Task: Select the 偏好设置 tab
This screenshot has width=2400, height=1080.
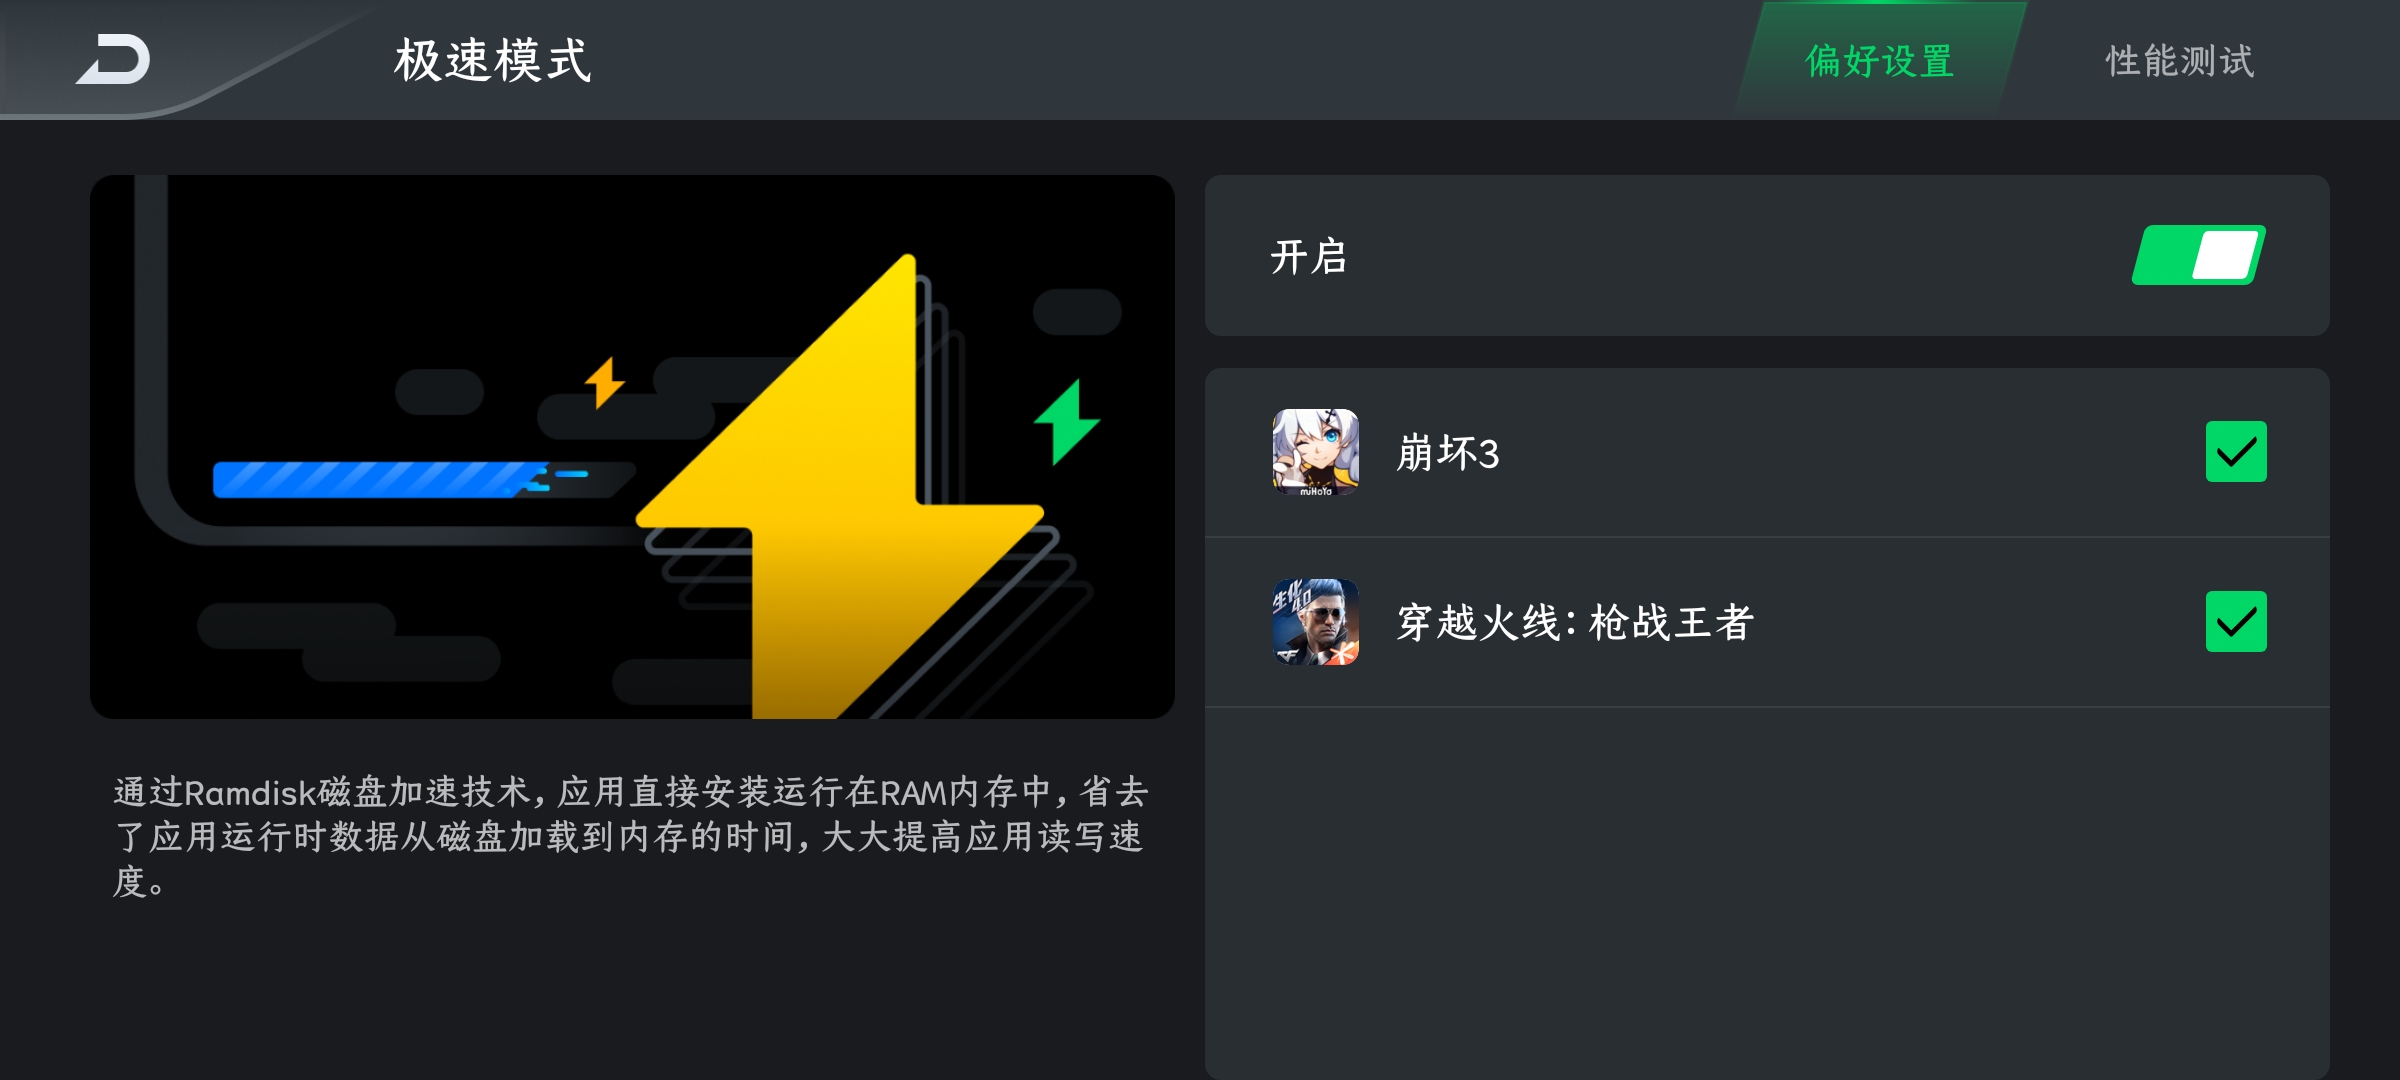Action: coord(1880,61)
